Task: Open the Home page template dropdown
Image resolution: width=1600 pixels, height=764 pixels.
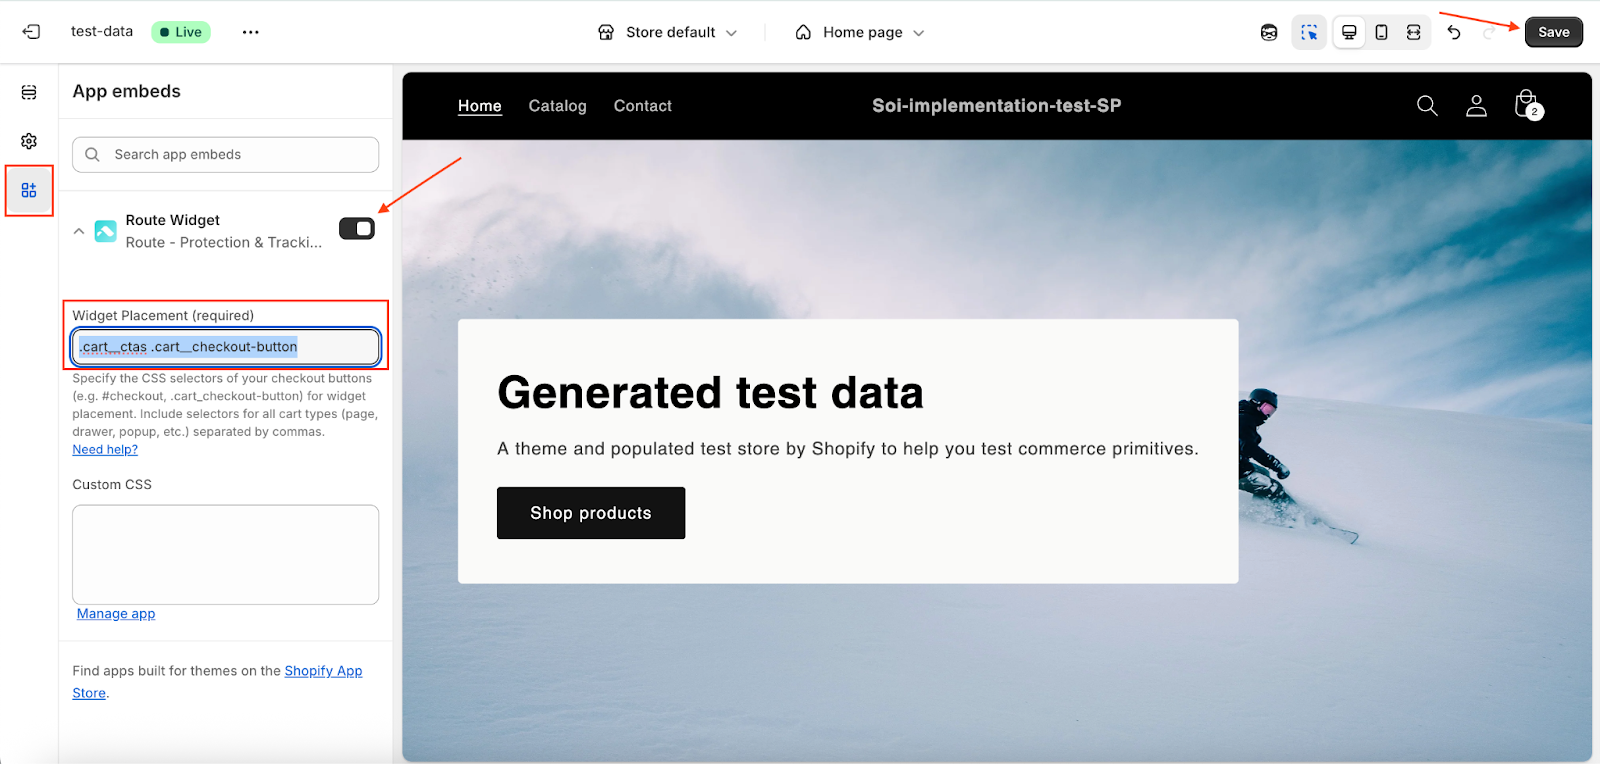Action: 860,32
